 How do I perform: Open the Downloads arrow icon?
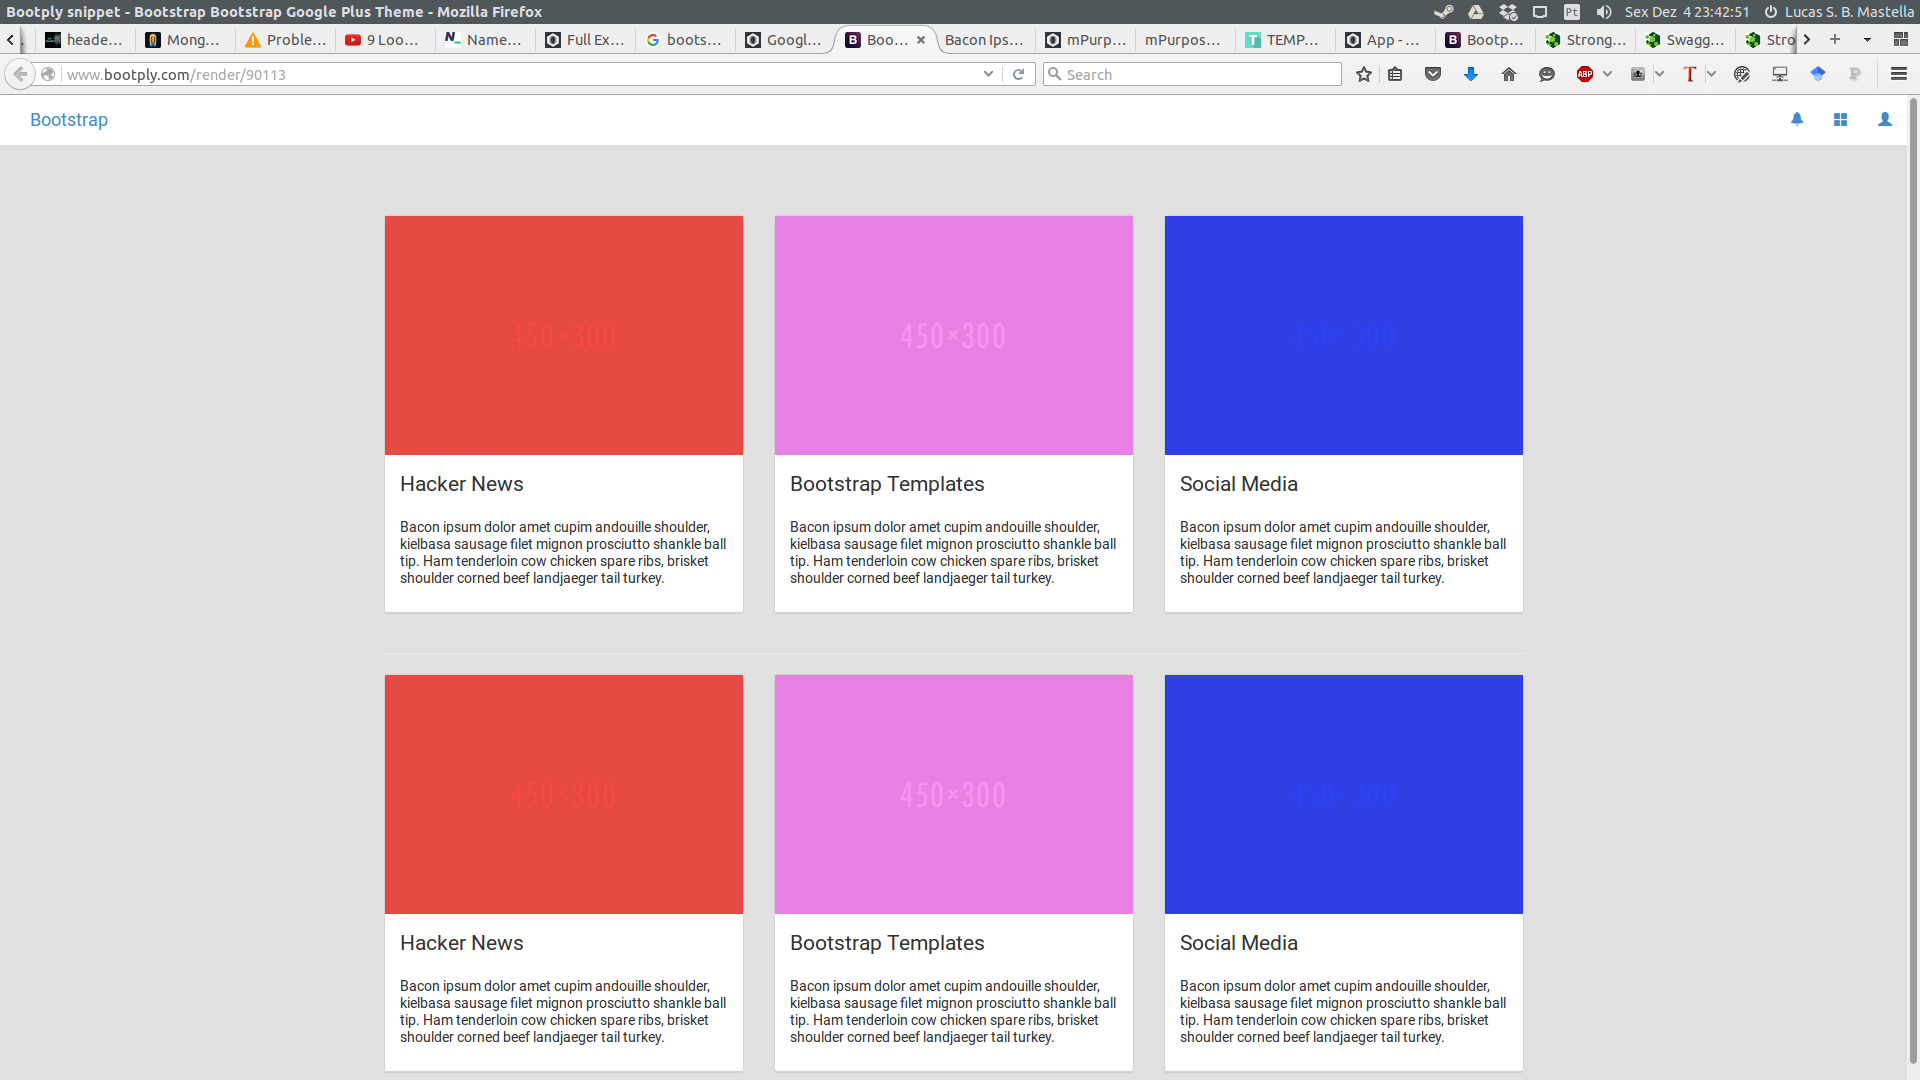[1471, 74]
